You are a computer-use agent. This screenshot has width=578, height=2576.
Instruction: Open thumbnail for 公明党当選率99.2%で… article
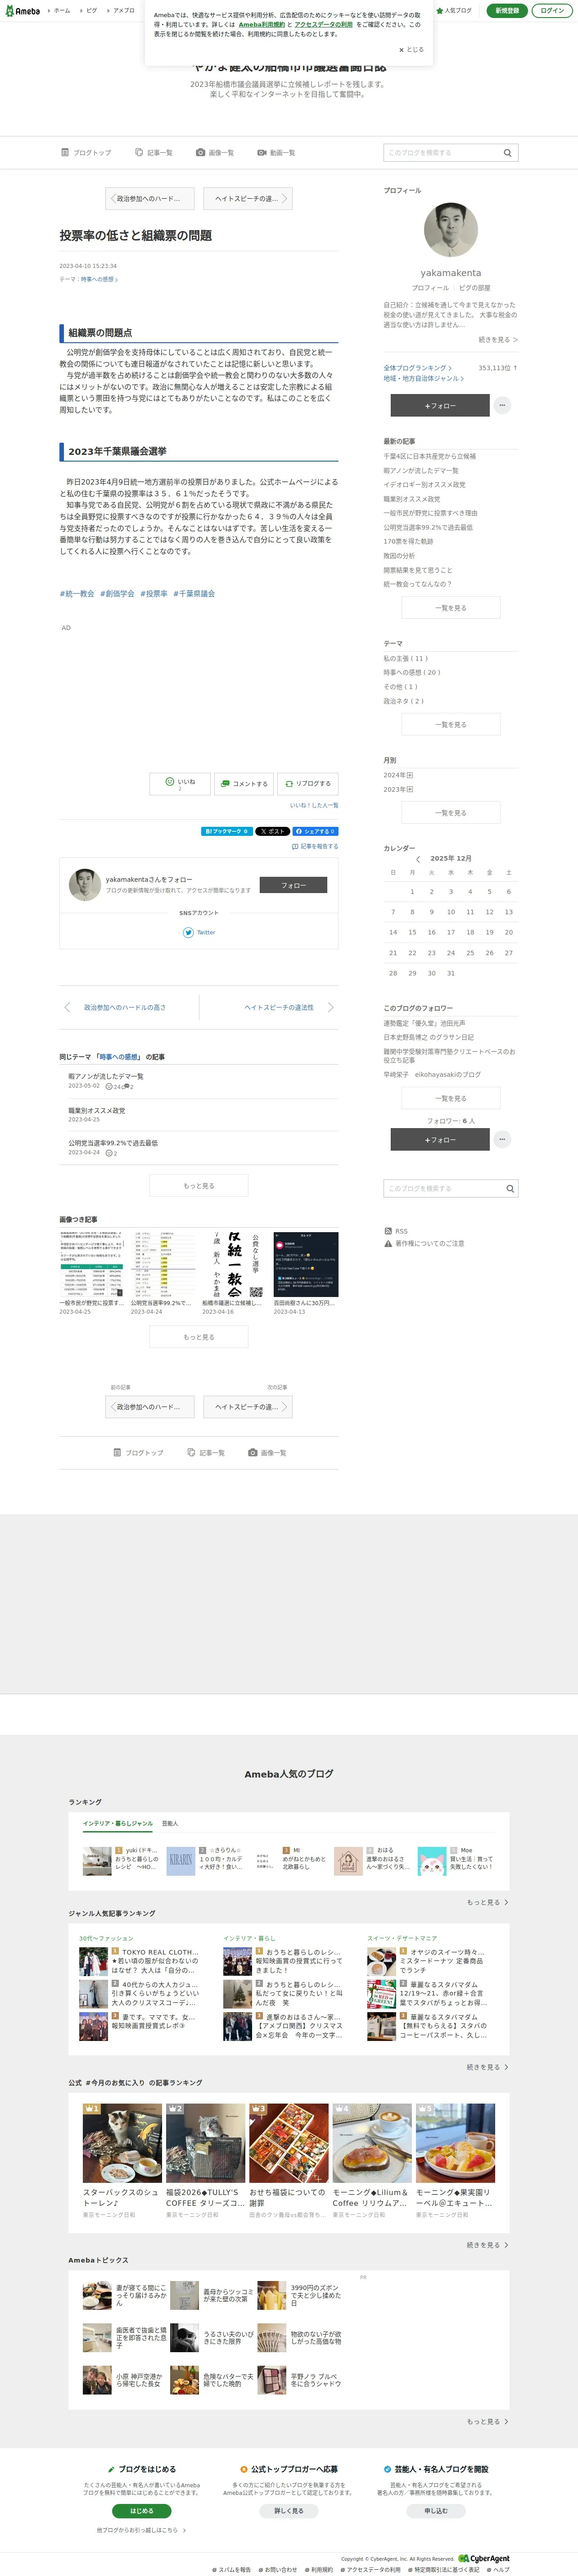tap(163, 1264)
